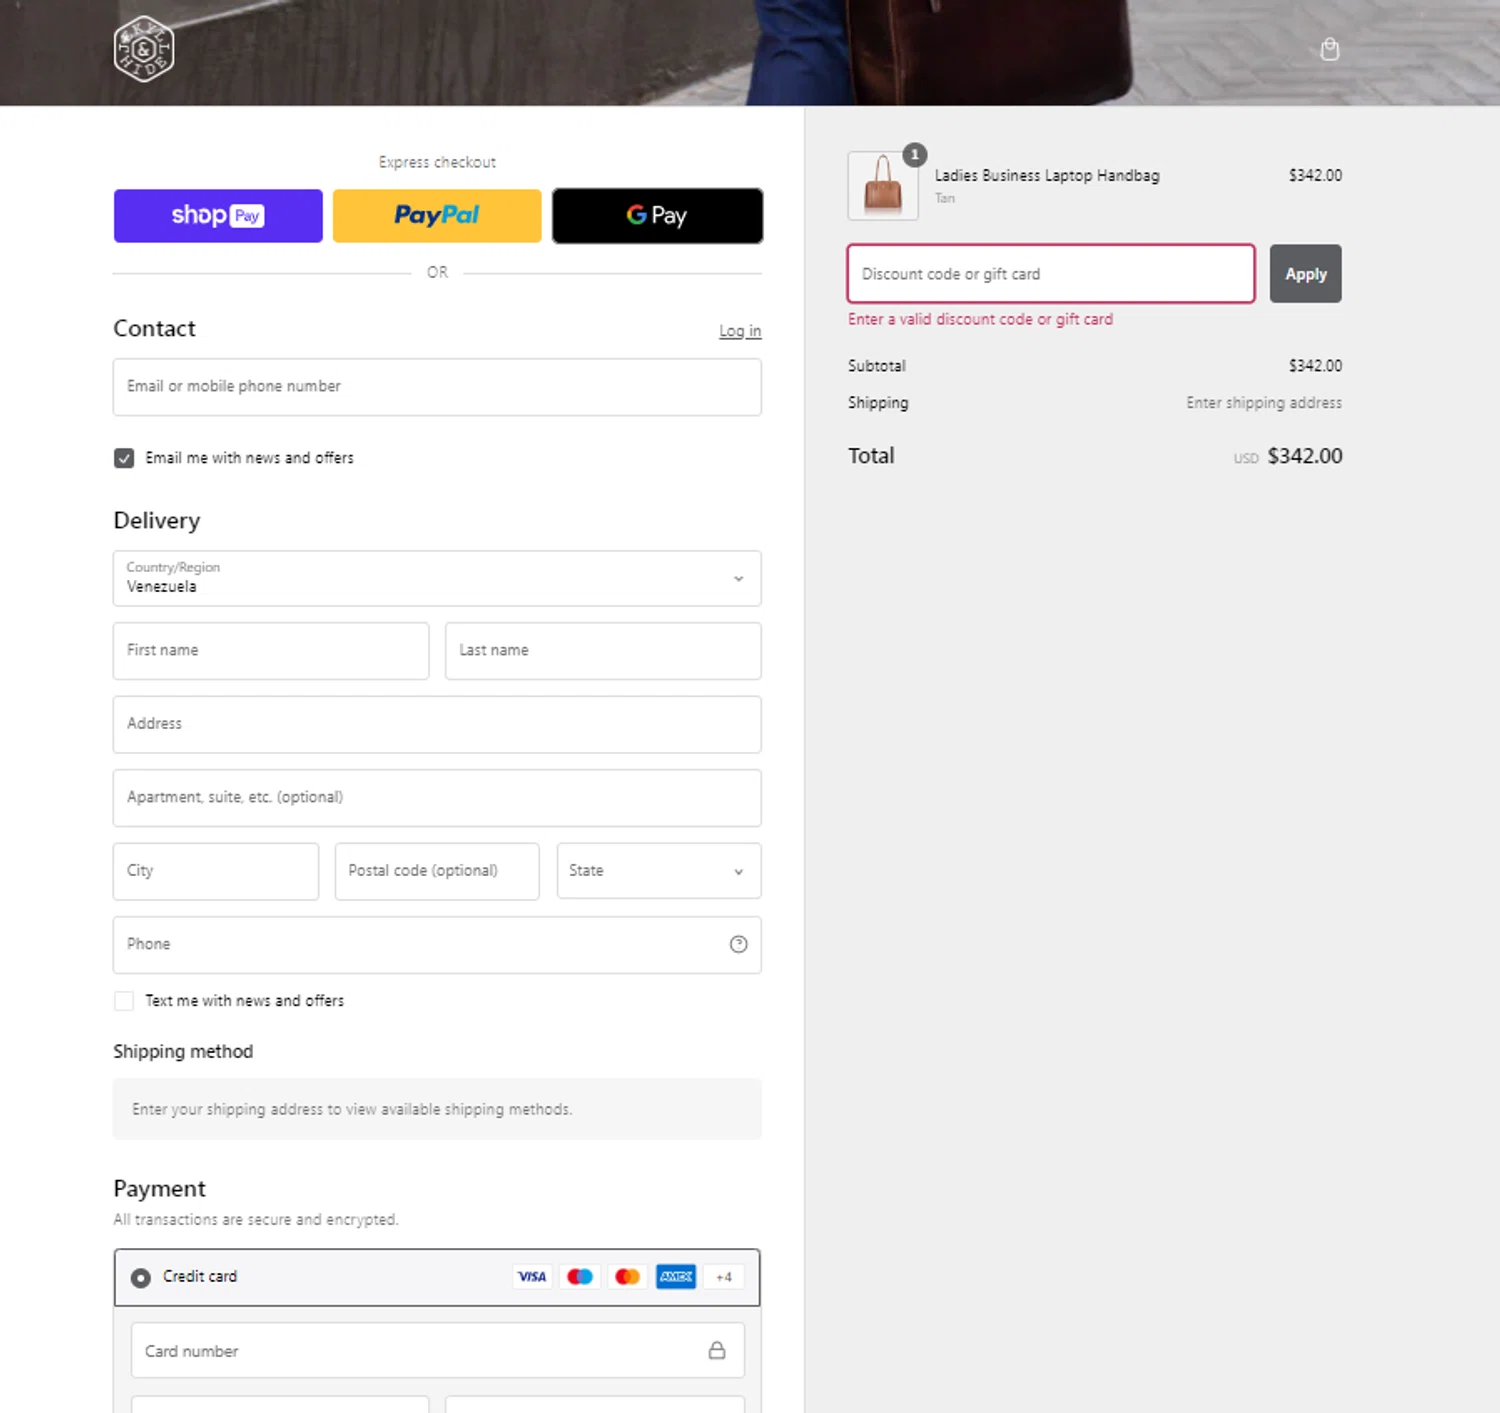Focus the Apartment, suite, etc. field
This screenshot has height=1413, width=1500.
[437, 798]
